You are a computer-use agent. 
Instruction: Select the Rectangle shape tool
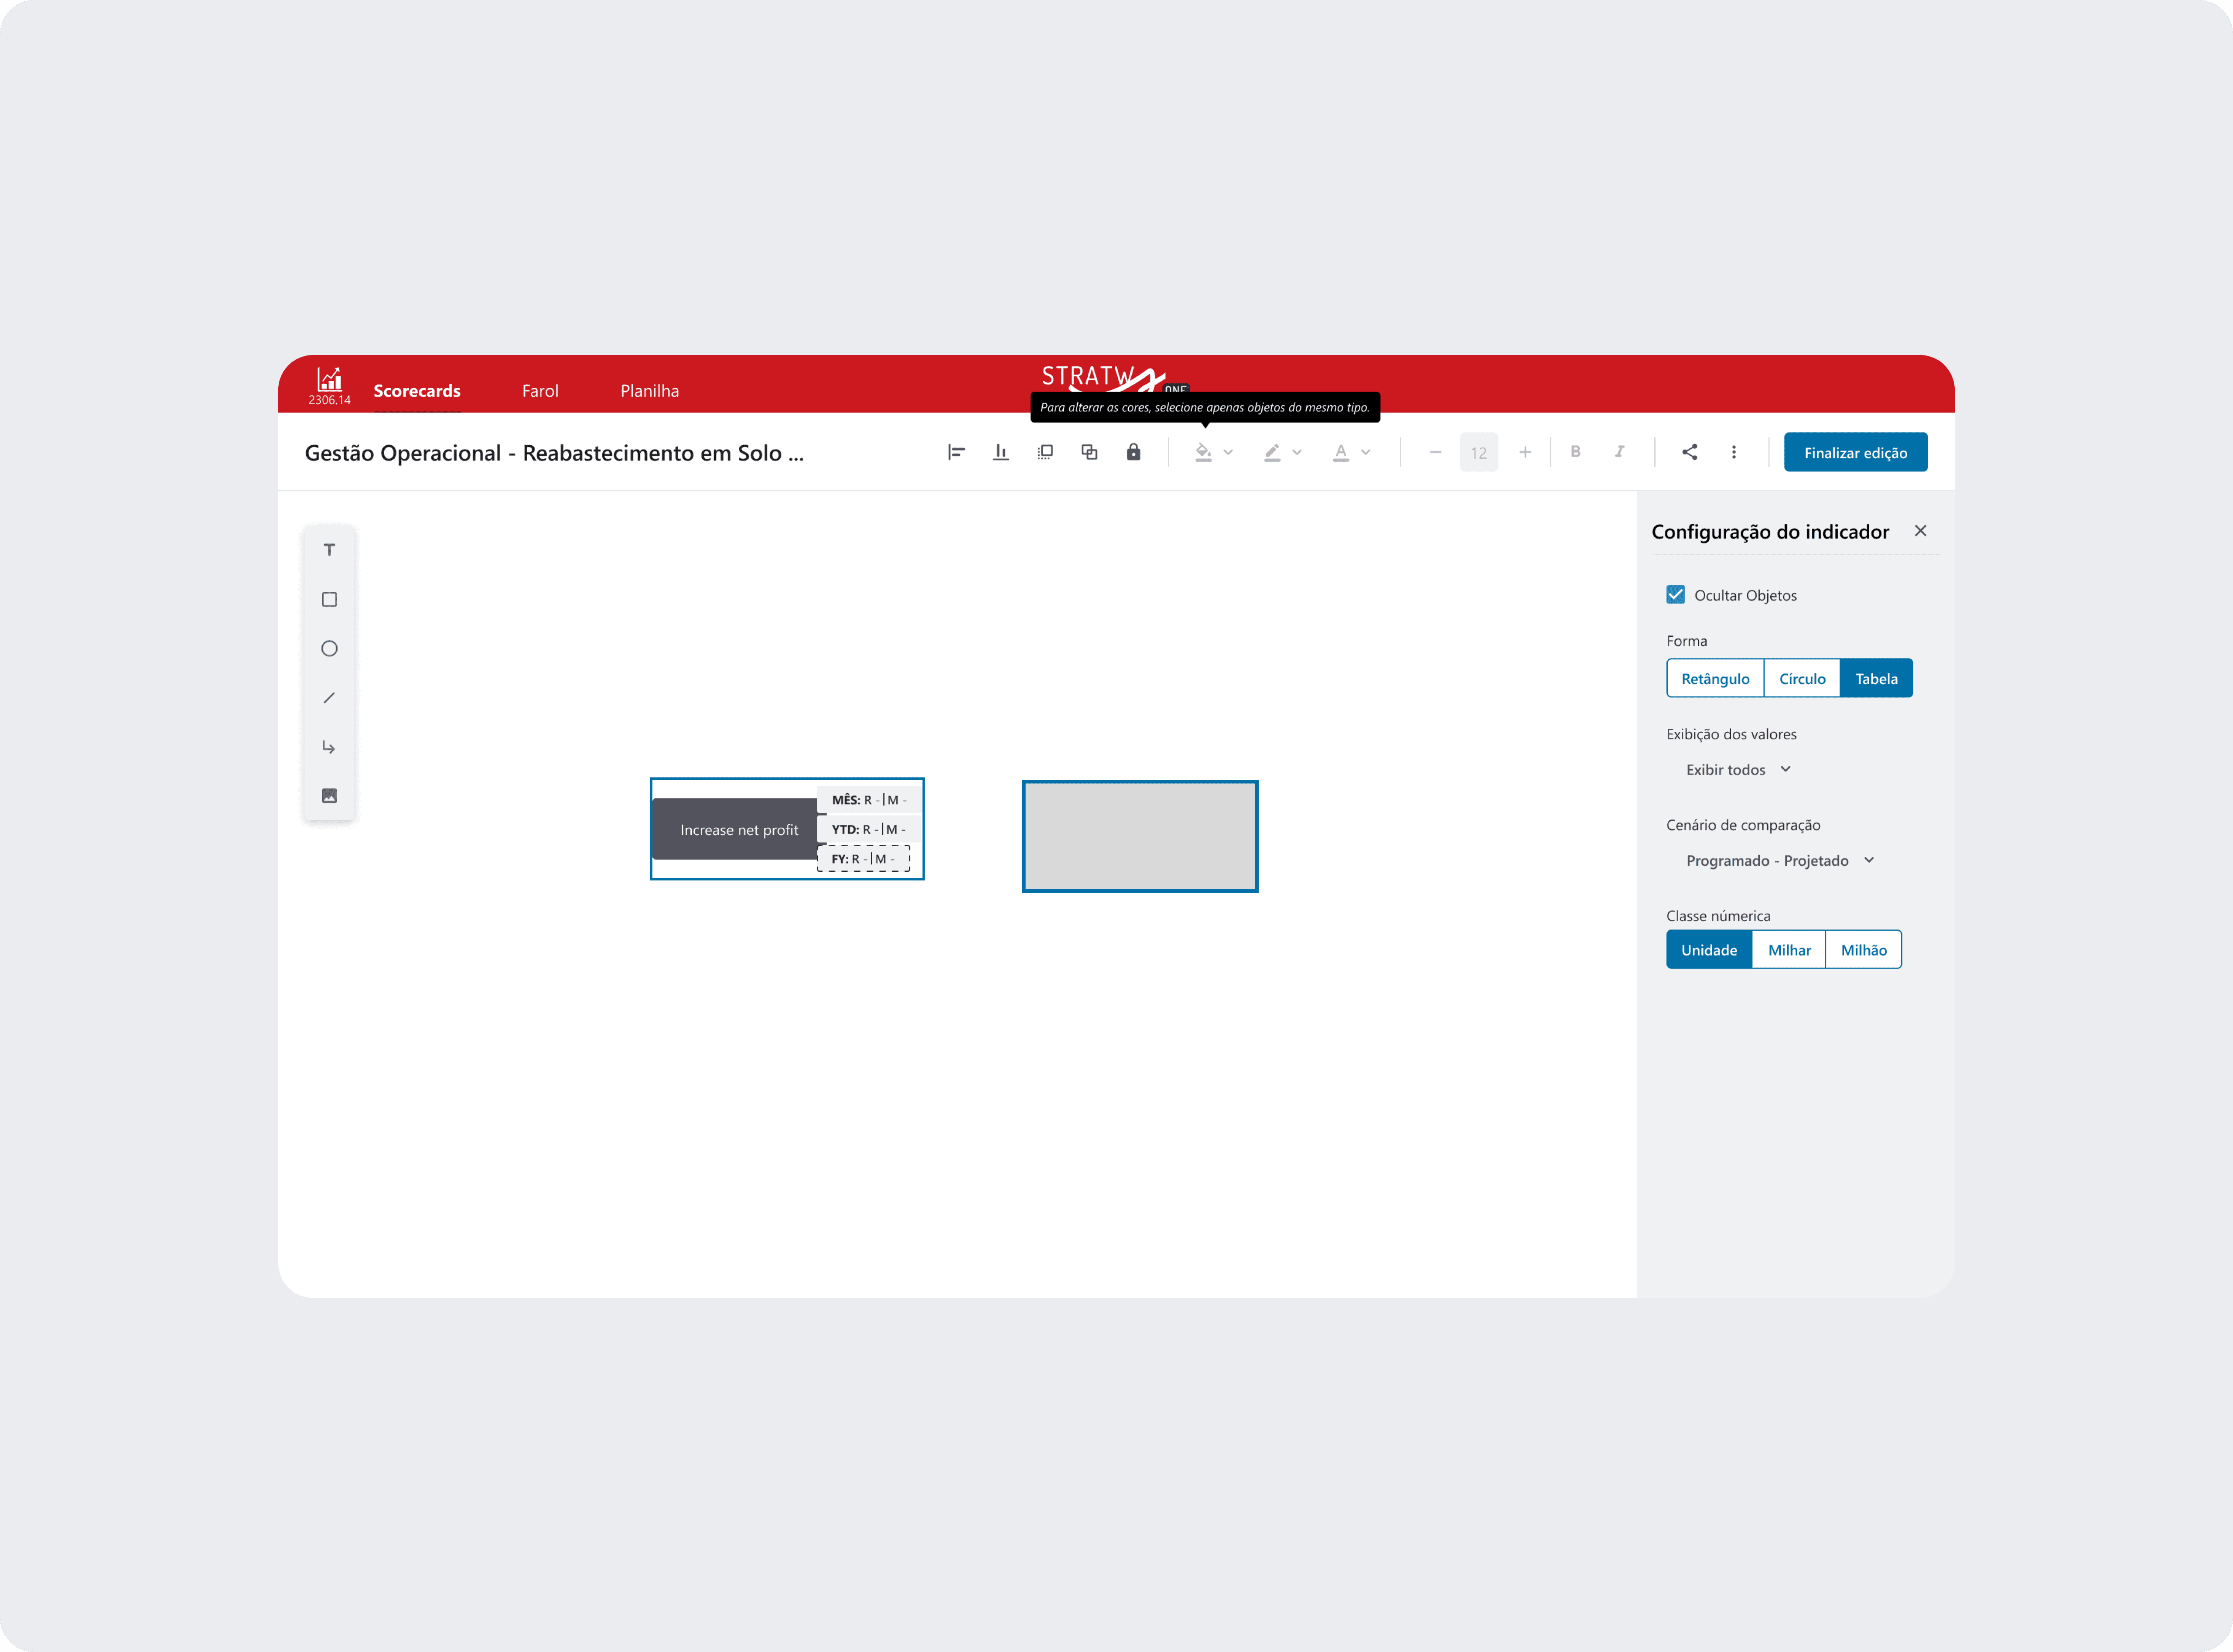tap(329, 599)
